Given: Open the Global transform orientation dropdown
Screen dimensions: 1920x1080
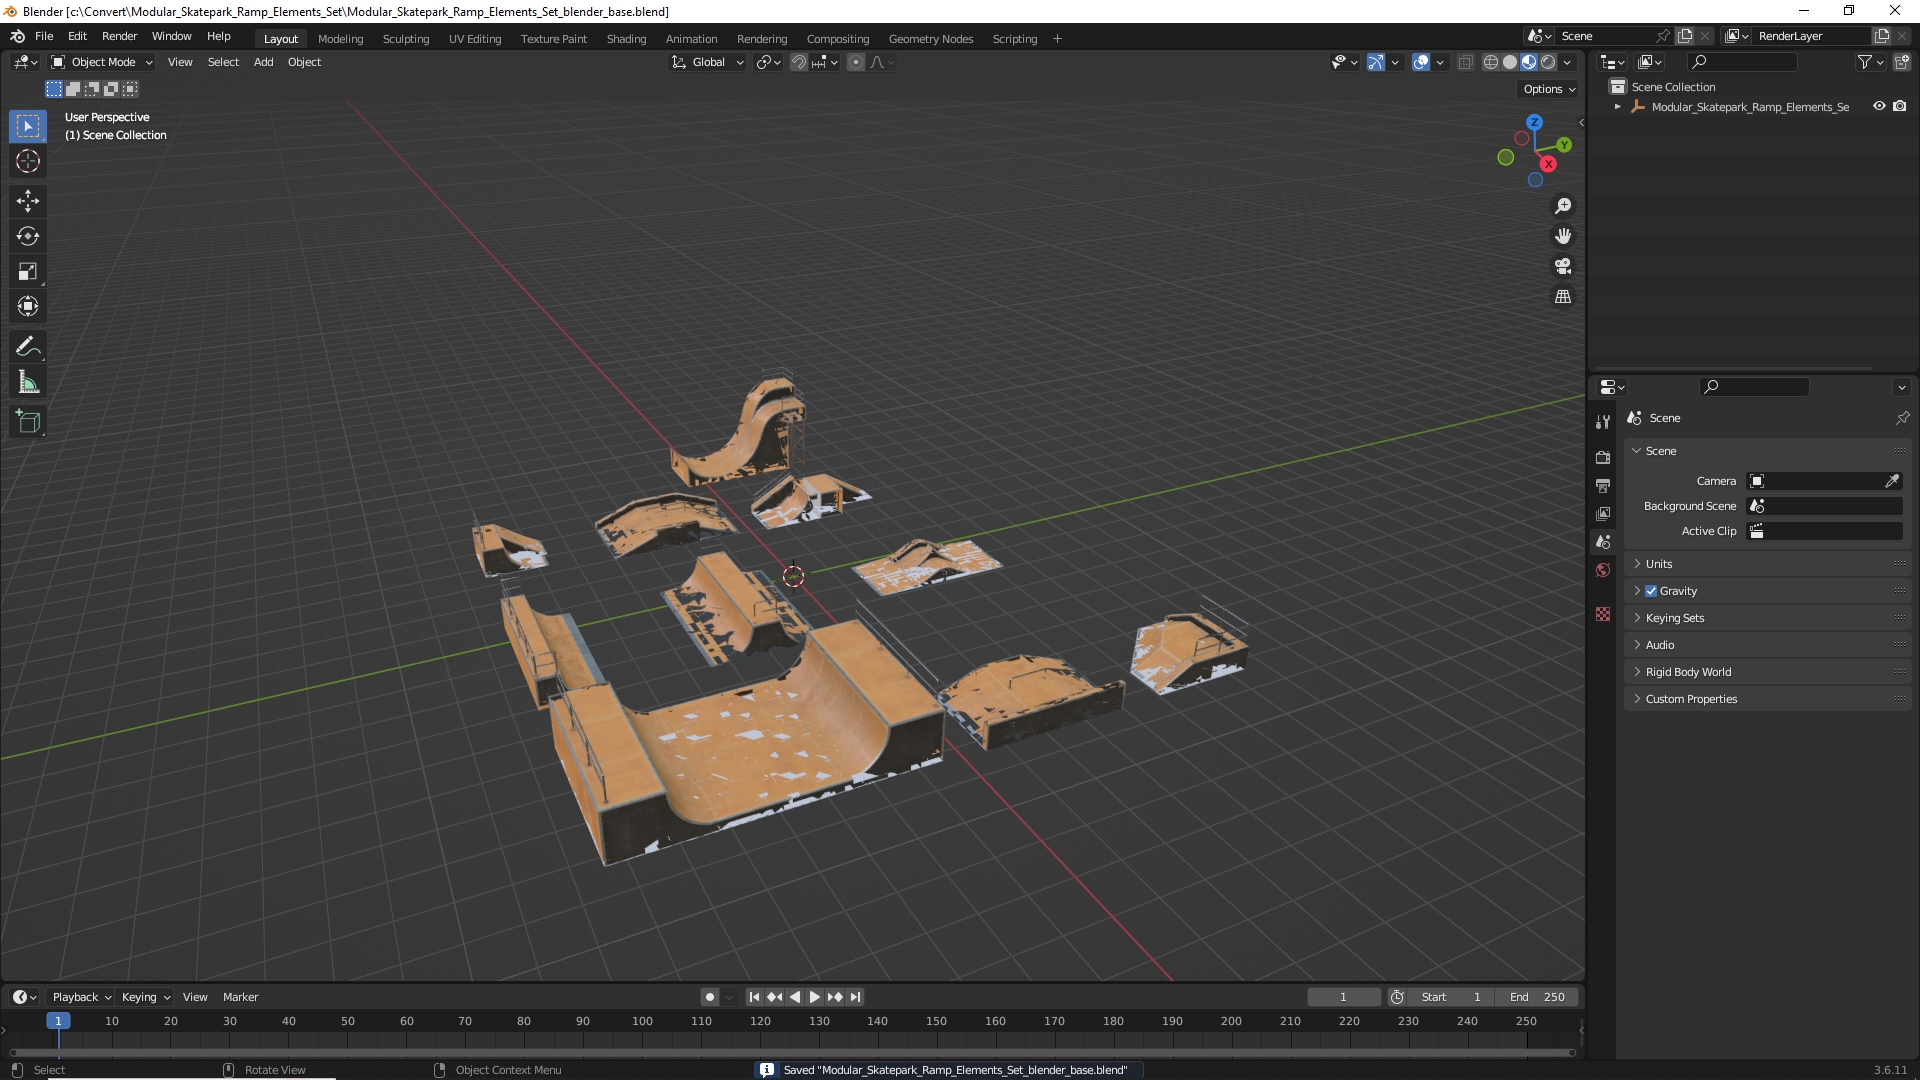Looking at the screenshot, I should [x=707, y=62].
